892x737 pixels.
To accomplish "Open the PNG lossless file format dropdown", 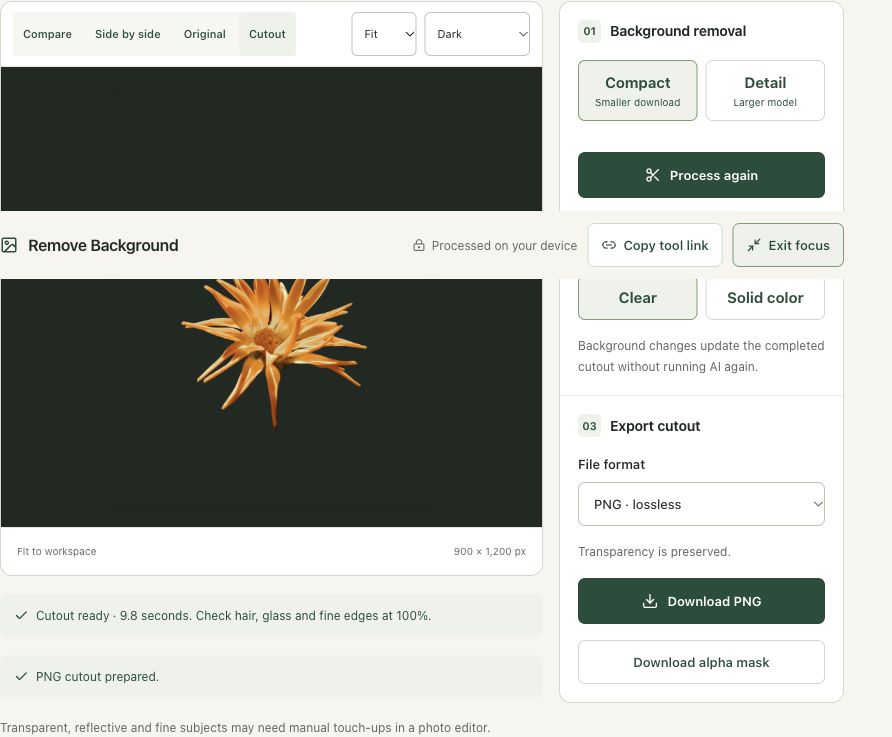I will (701, 504).
